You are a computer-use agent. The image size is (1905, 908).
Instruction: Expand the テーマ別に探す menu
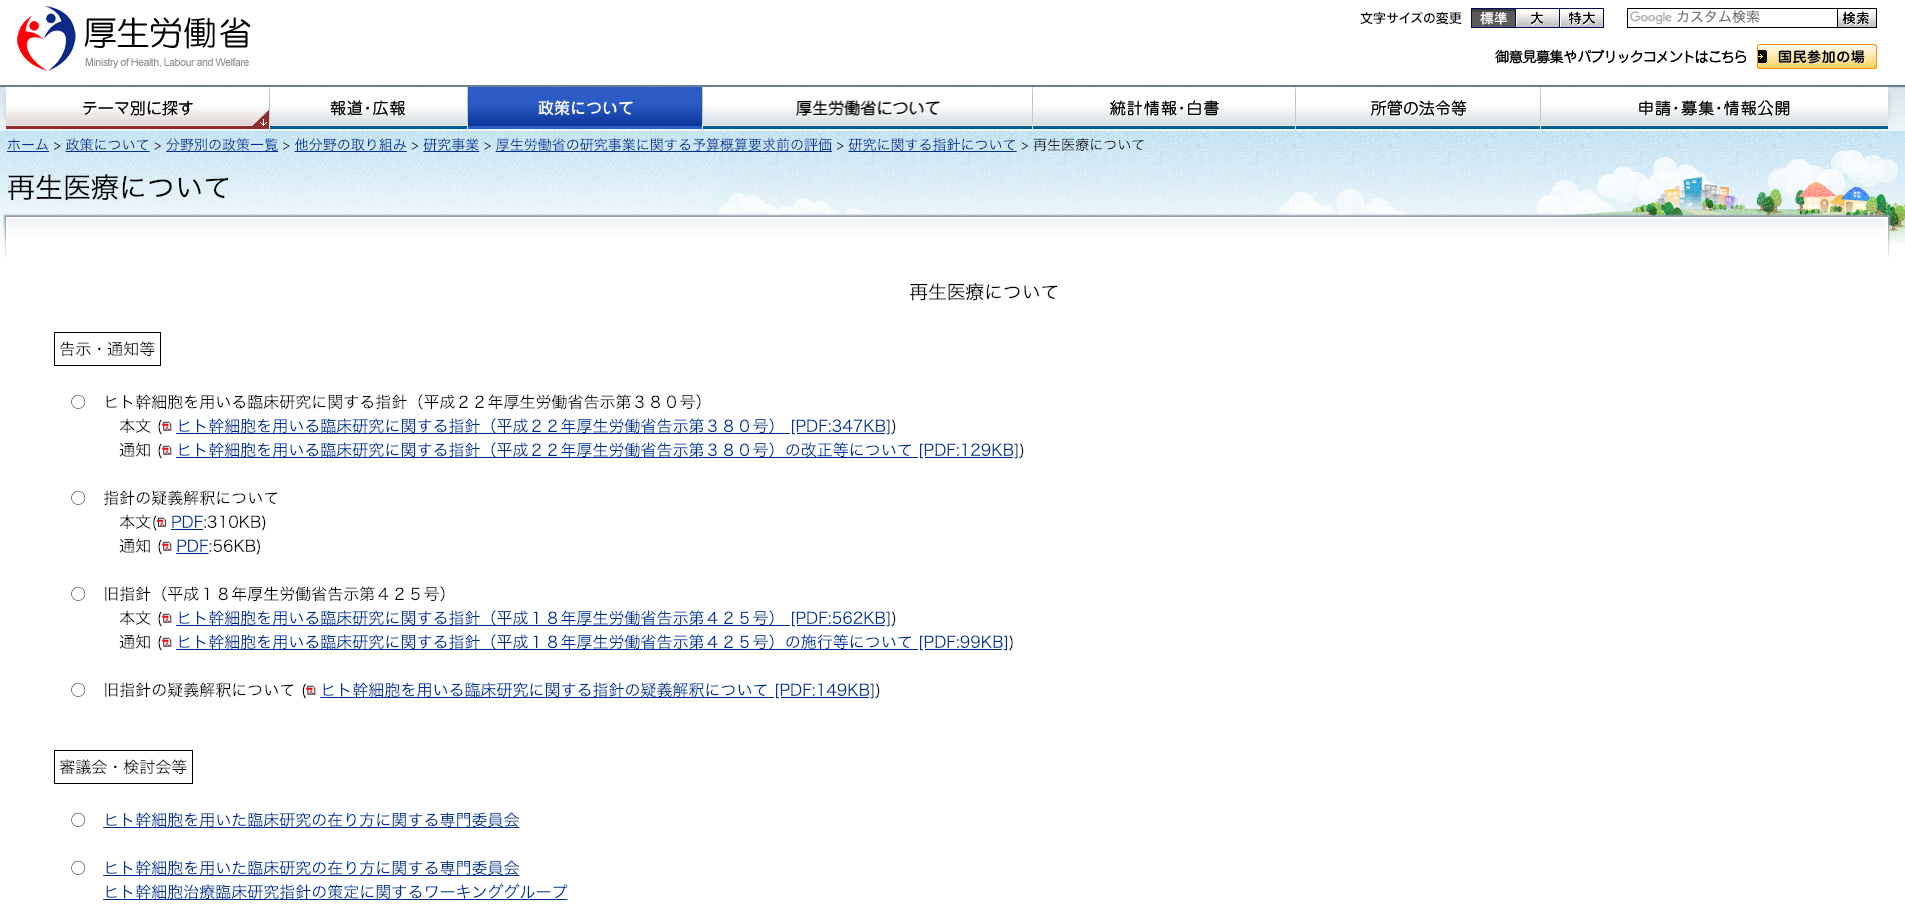point(138,108)
